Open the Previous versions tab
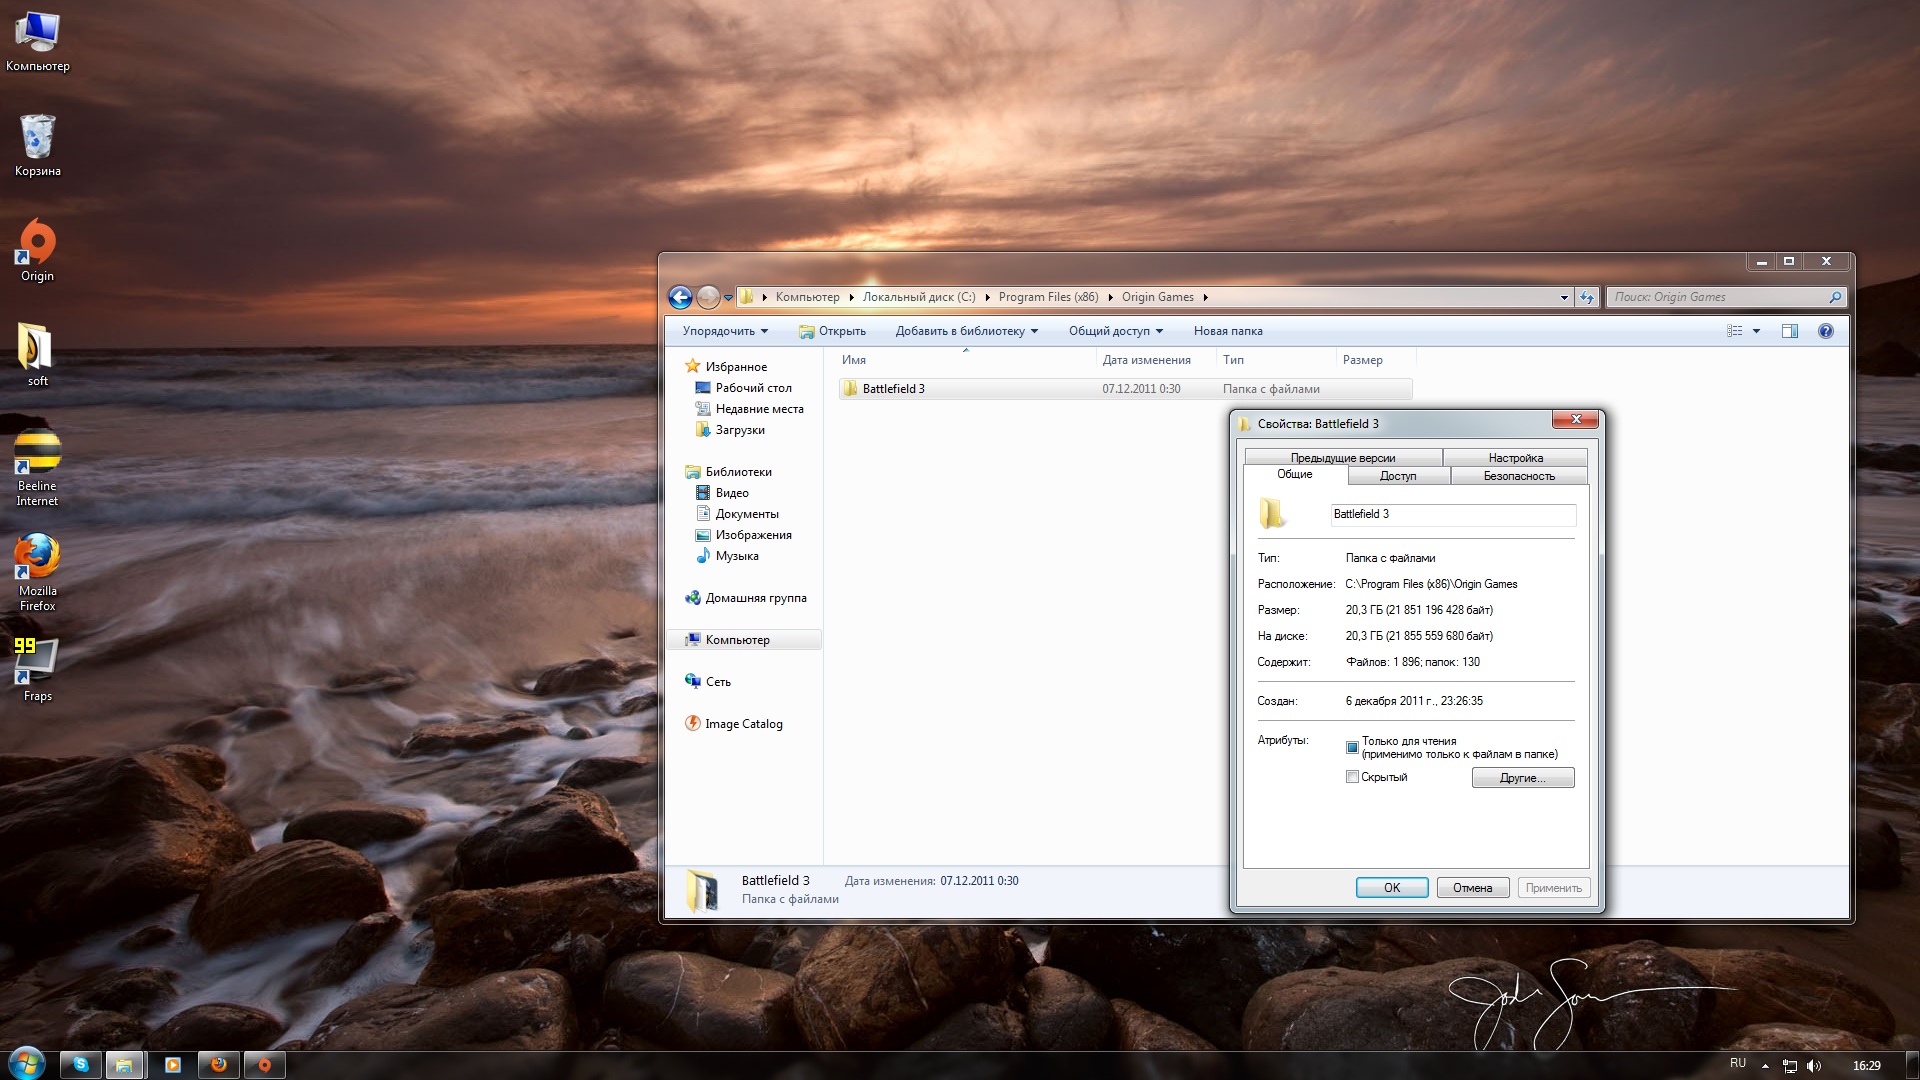This screenshot has width=1920, height=1080. (x=1342, y=458)
